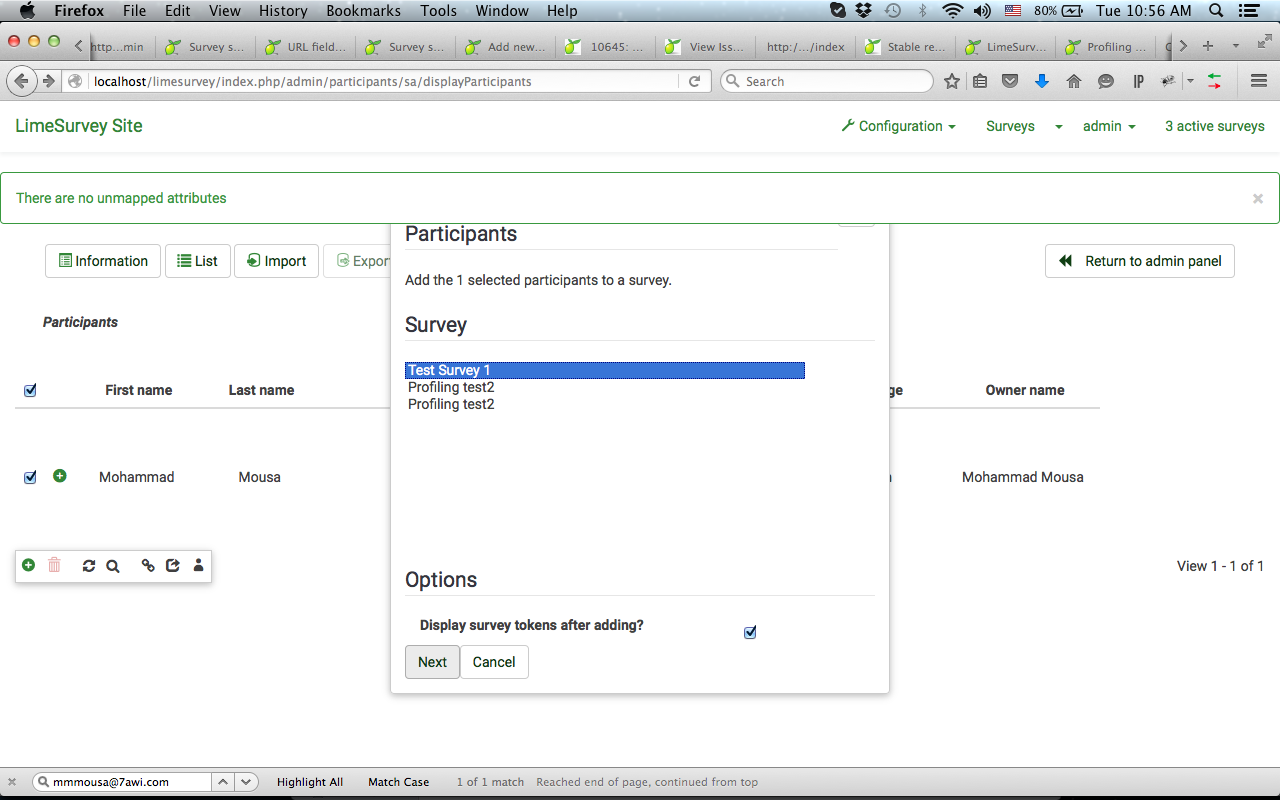Toggle the select-all checkbox in table header
The width and height of the screenshot is (1280, 800).
[x=30, y=390]
